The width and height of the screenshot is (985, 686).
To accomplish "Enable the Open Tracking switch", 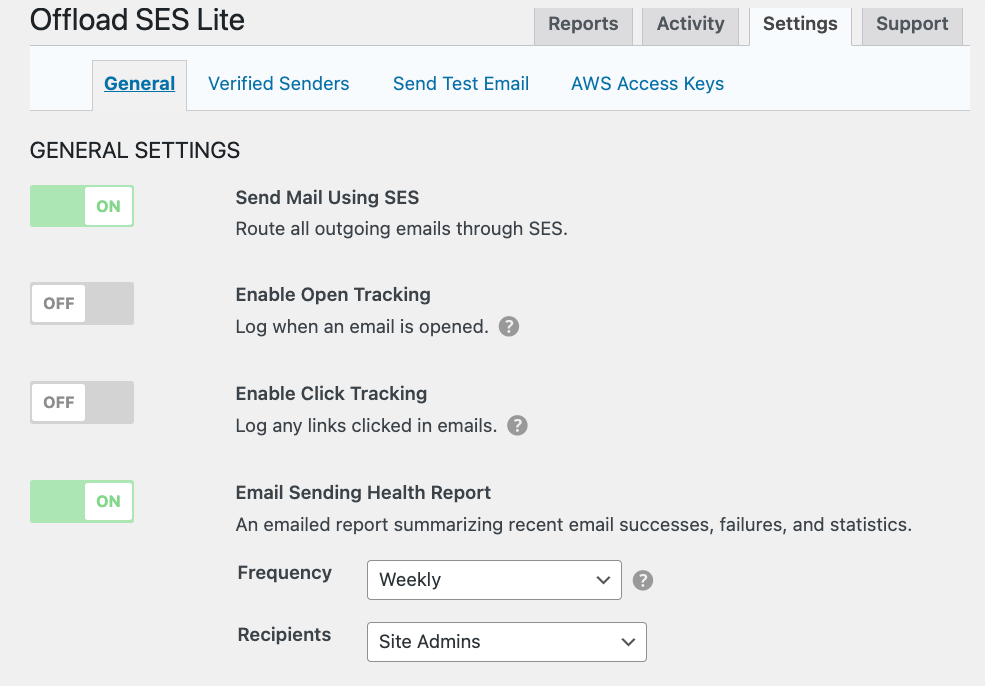I will tap(82, 304).
